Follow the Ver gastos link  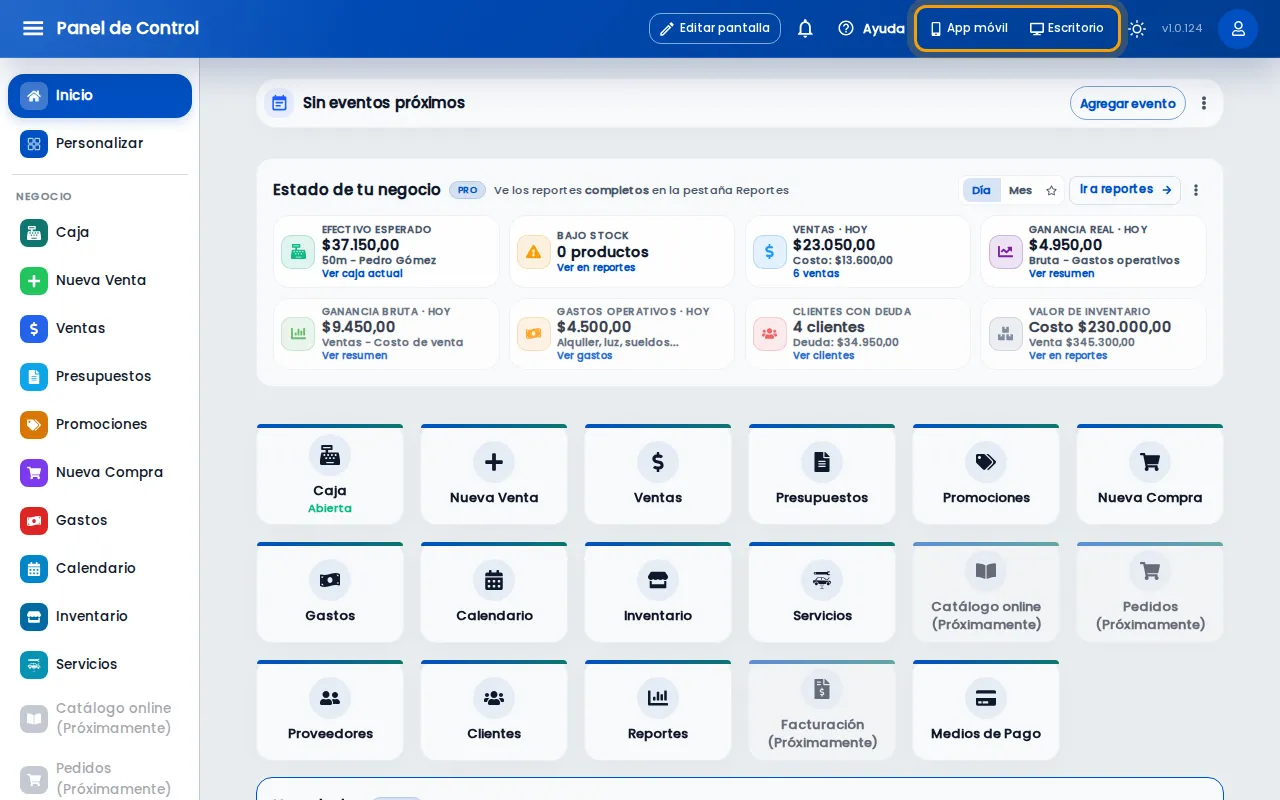[585, 356]
